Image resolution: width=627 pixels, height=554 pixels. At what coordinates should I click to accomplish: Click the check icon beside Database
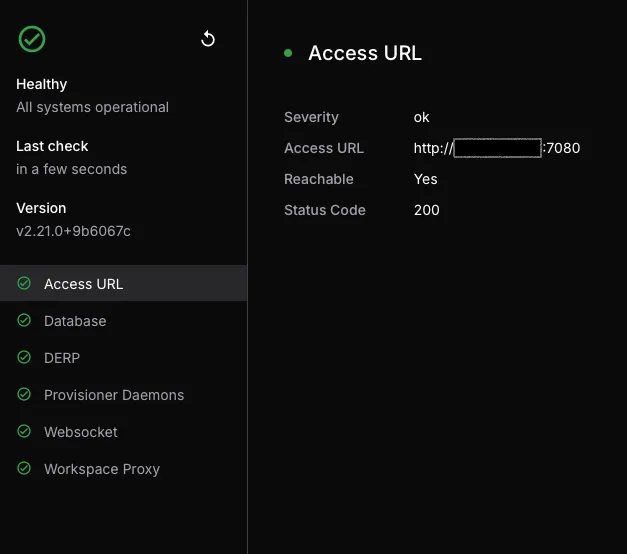point(24,321)
